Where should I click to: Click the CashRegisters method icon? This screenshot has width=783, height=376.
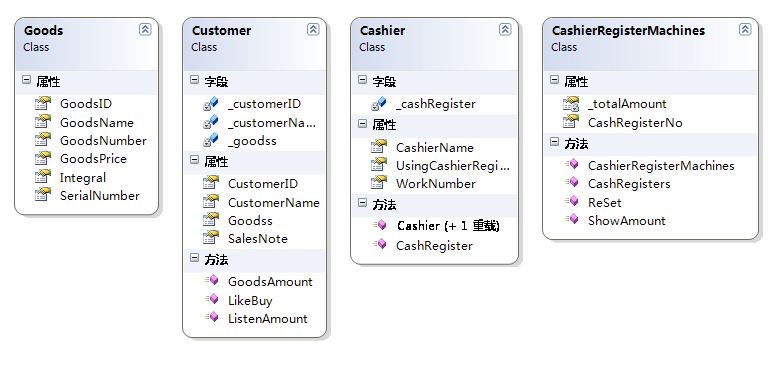click(x=571, y=183)
